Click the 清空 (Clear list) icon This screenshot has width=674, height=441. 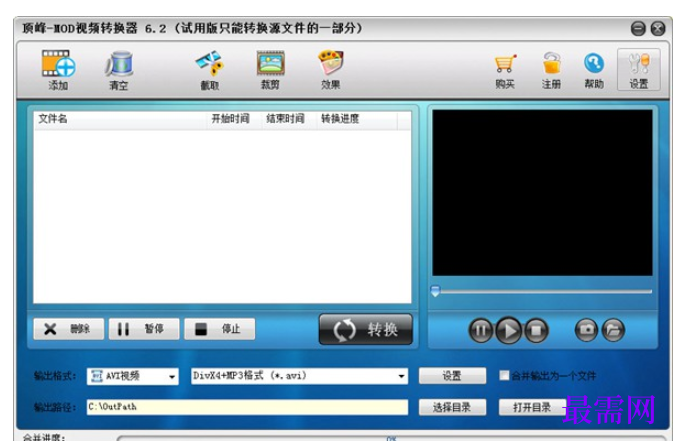coord(119,70)
